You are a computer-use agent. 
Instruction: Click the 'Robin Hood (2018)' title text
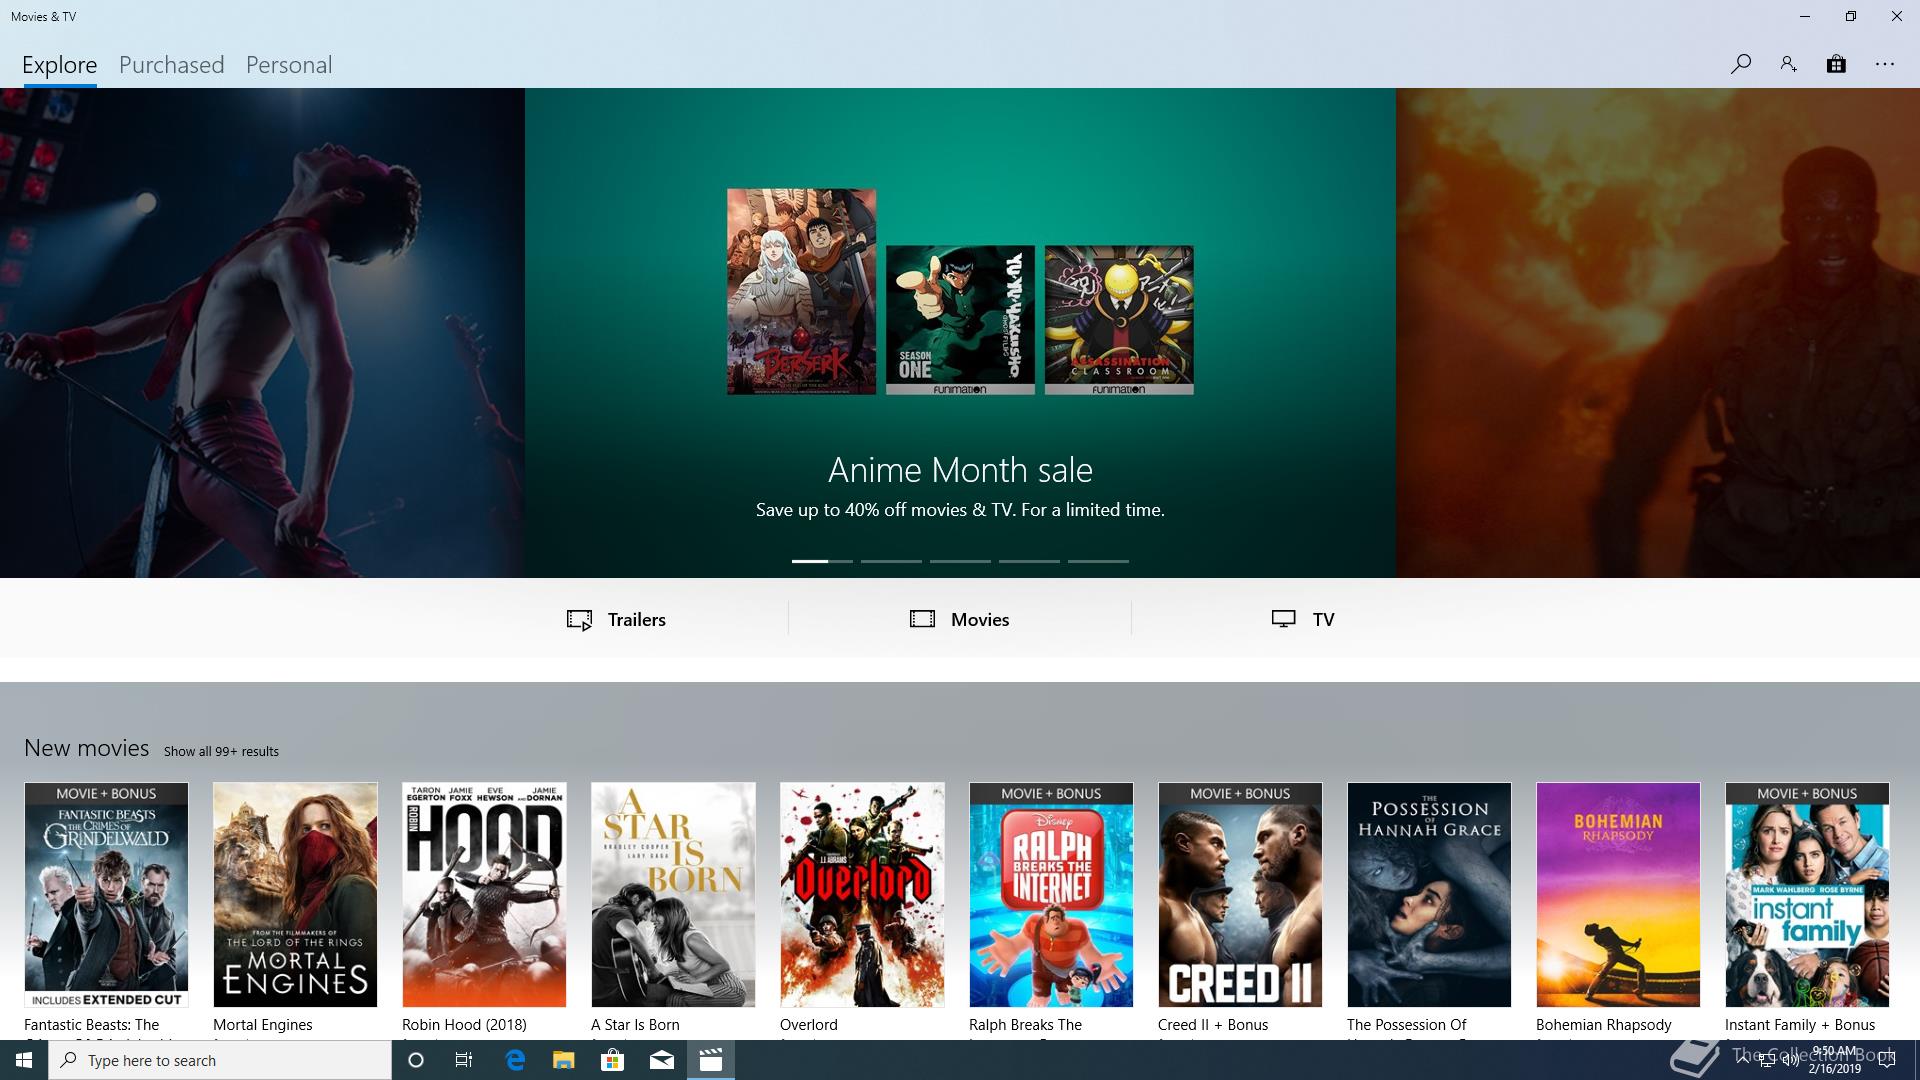464,1025
